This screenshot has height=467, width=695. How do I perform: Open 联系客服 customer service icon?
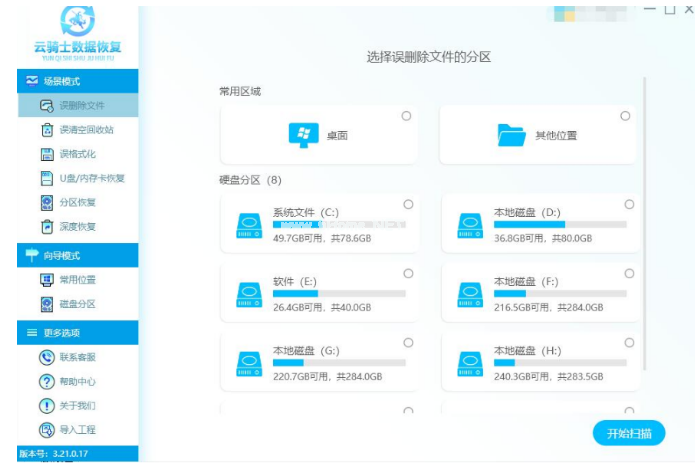(x=46, y=357)
